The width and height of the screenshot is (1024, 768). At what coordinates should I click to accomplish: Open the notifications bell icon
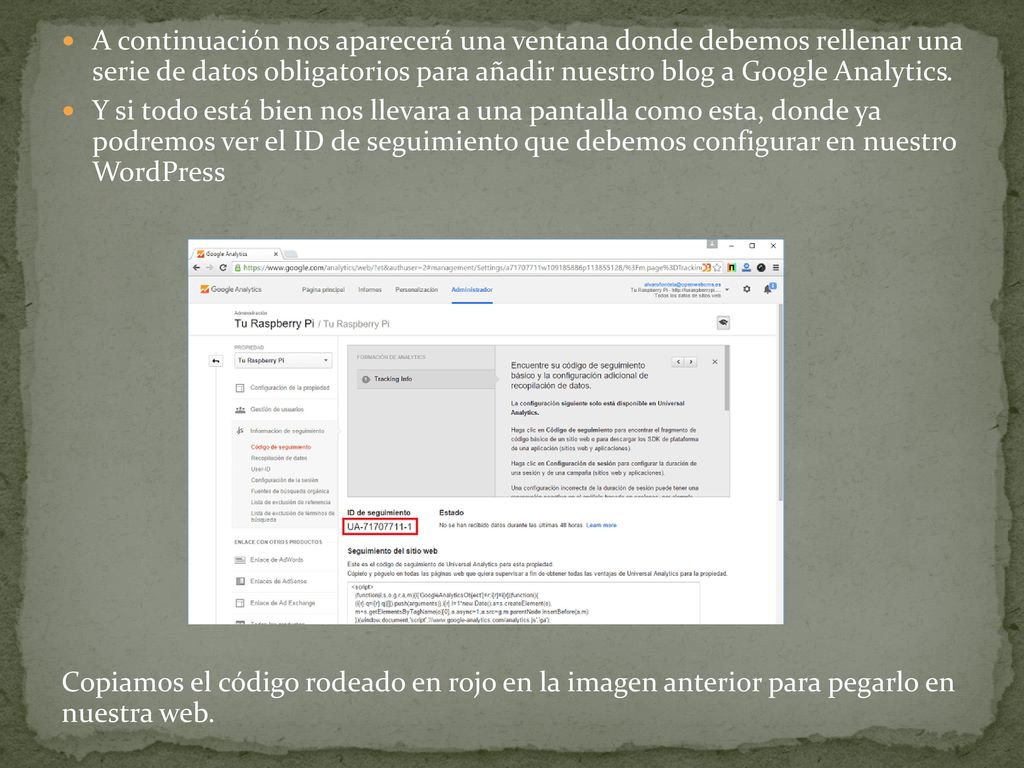tap(769, 289)
